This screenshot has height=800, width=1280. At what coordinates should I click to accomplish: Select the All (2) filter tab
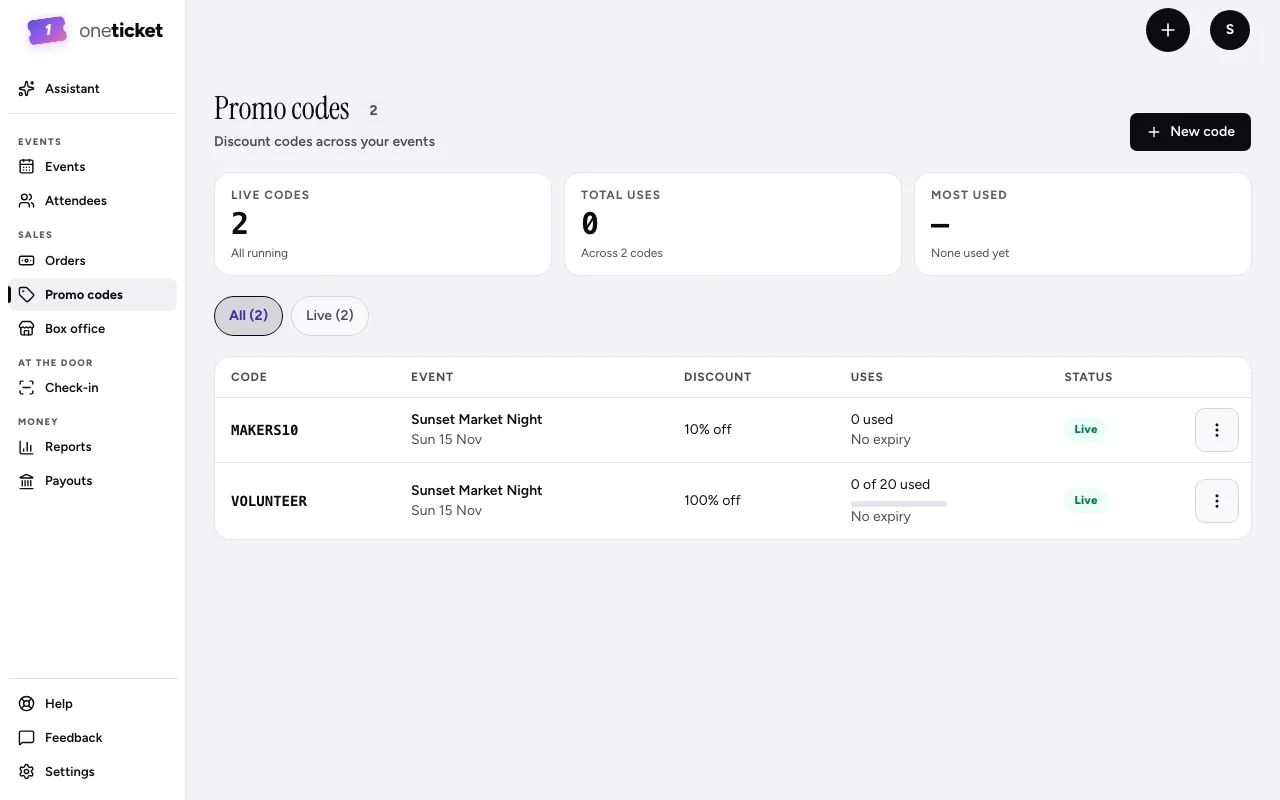[248, 316]
